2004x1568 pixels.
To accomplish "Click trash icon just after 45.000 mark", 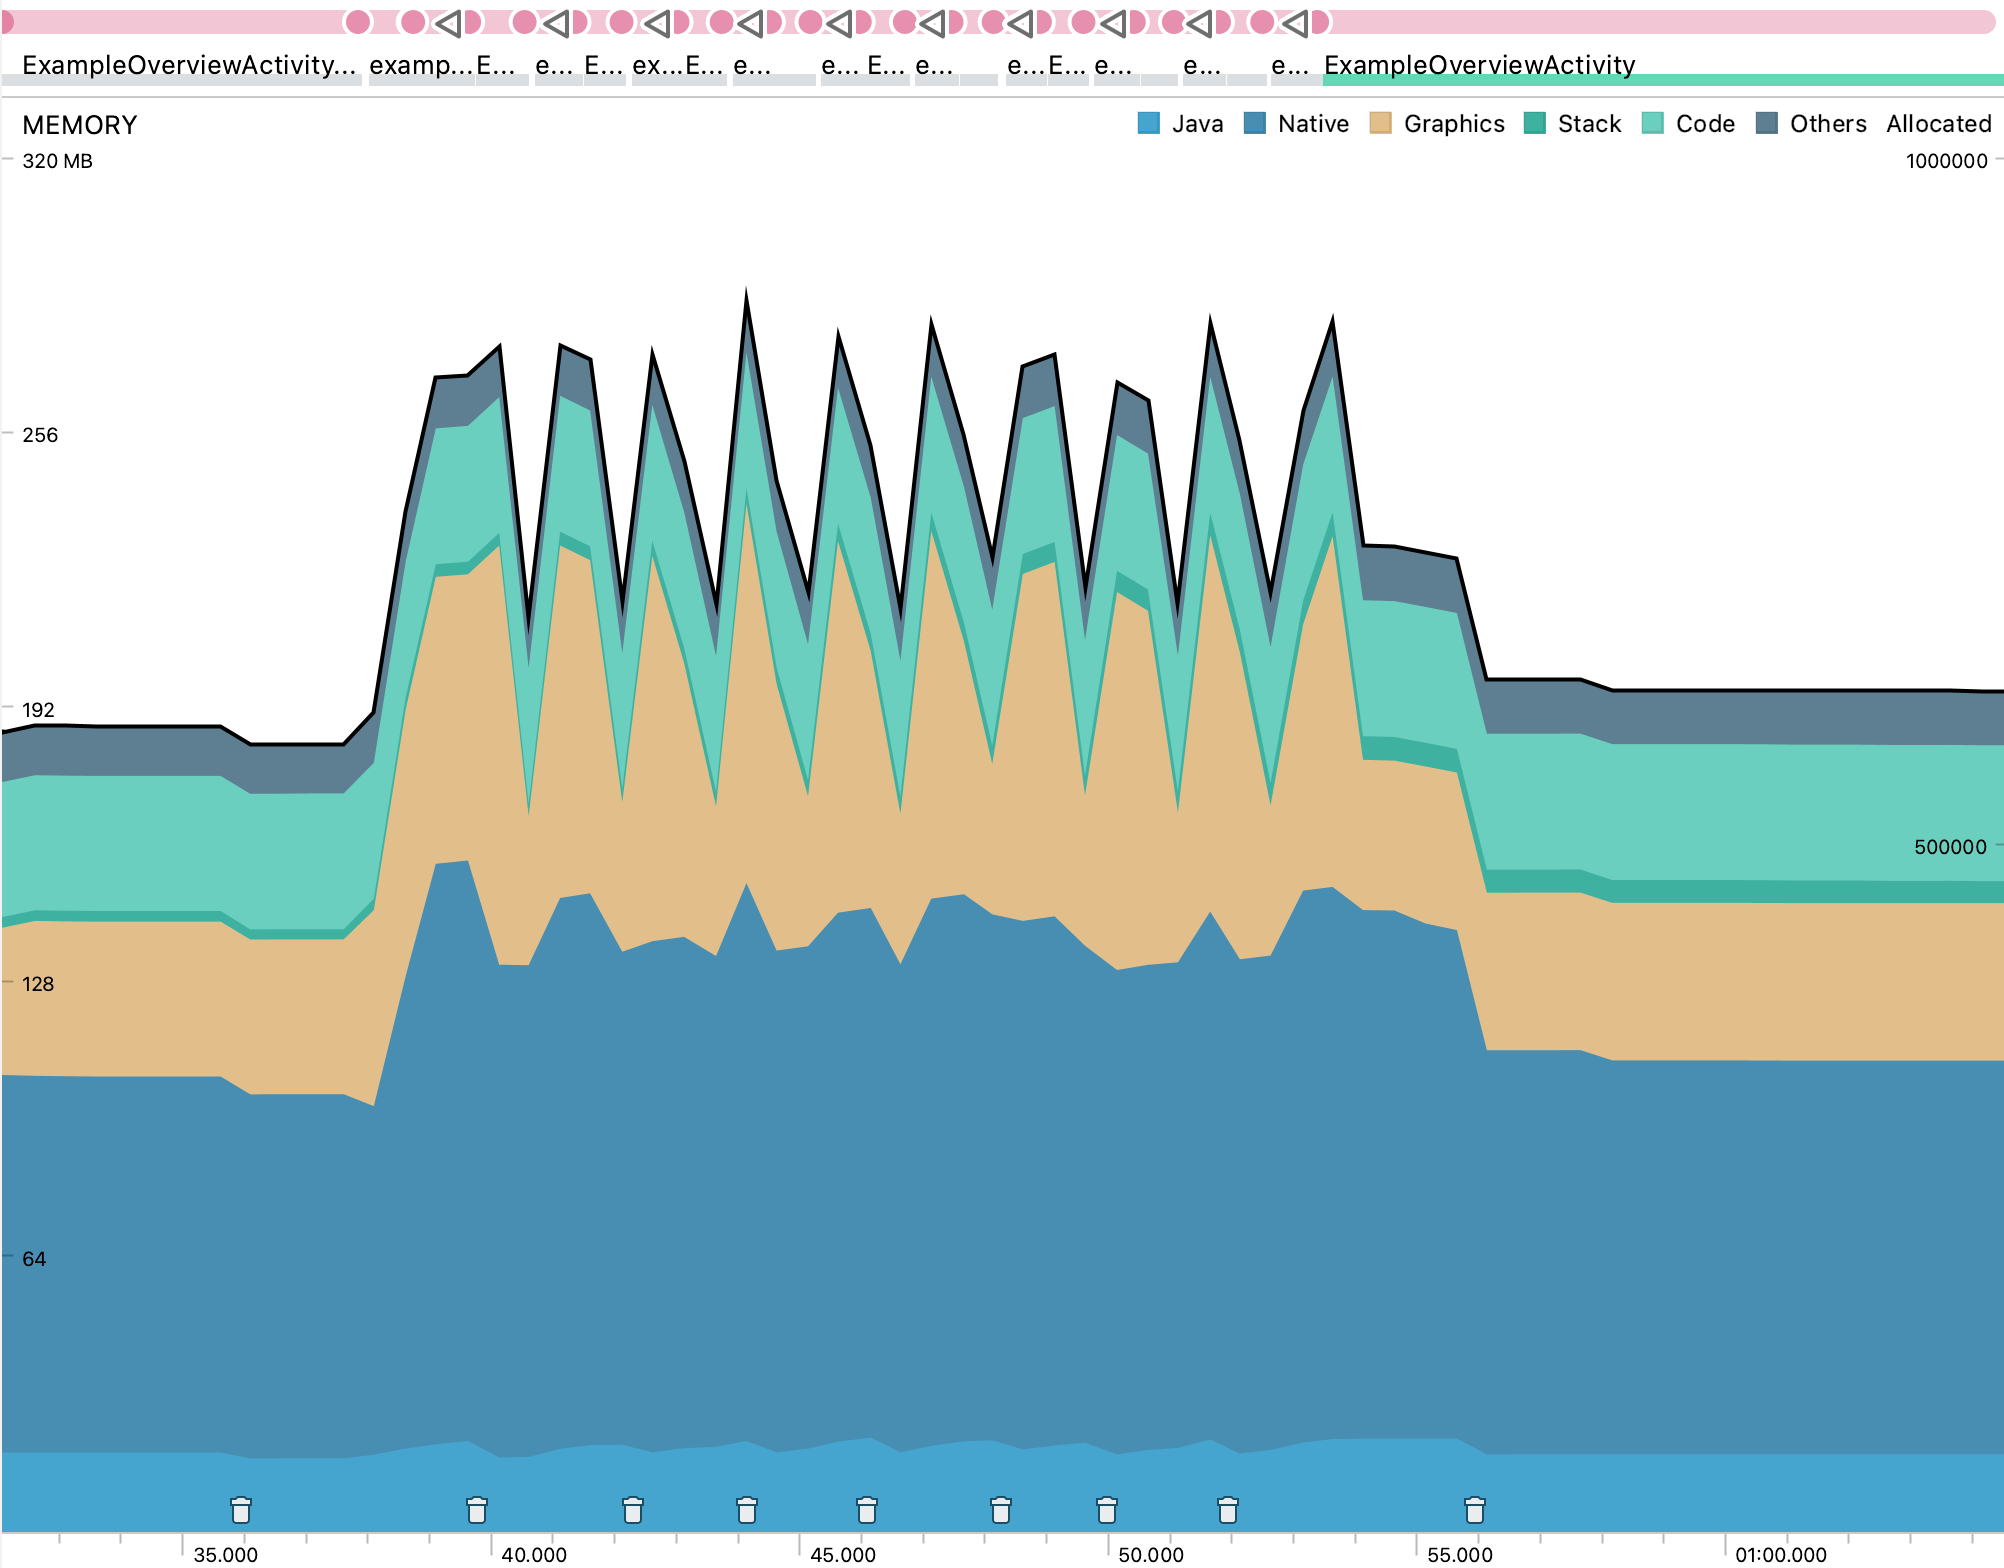I will [x=867, y=1509].
